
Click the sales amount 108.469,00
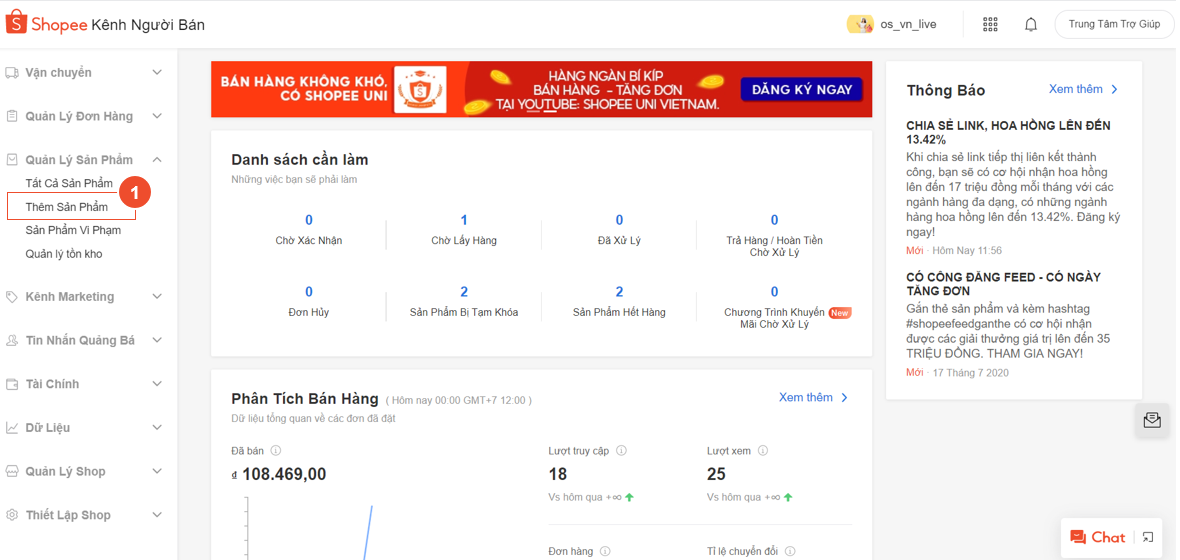tap(278, 474)
